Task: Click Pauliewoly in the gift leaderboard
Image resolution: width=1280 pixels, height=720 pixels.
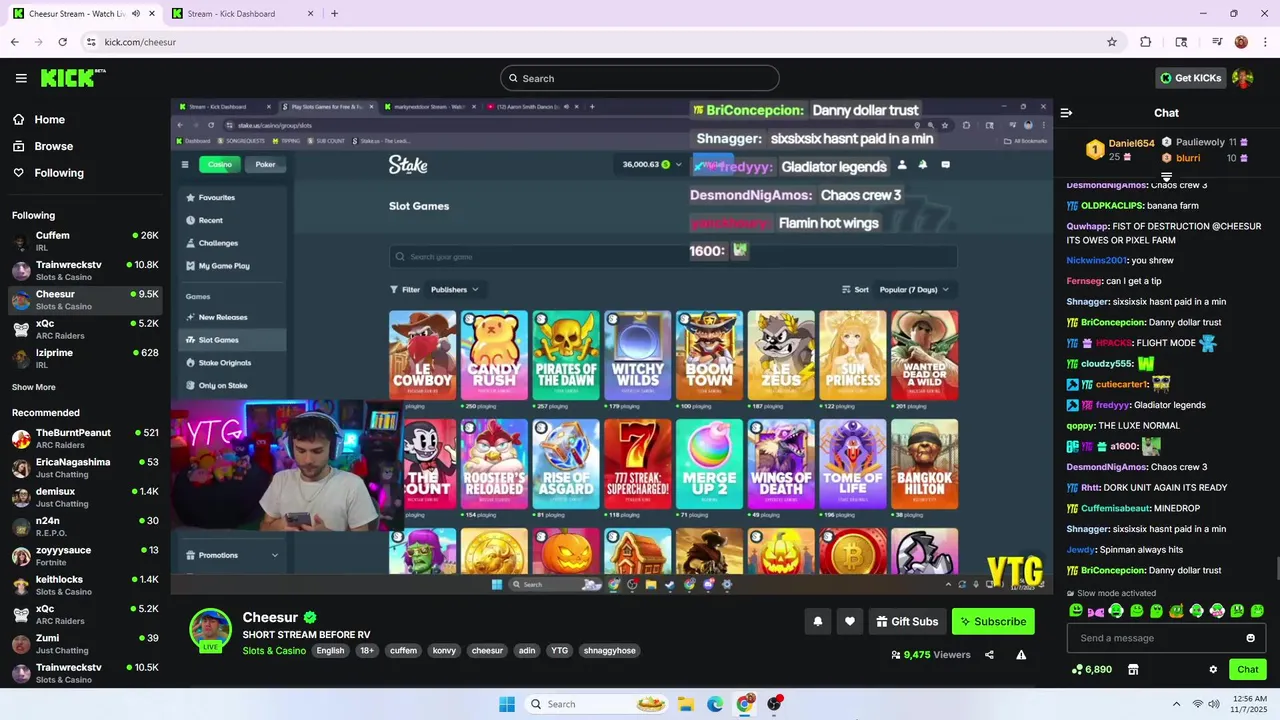Action: (1200, 143)
